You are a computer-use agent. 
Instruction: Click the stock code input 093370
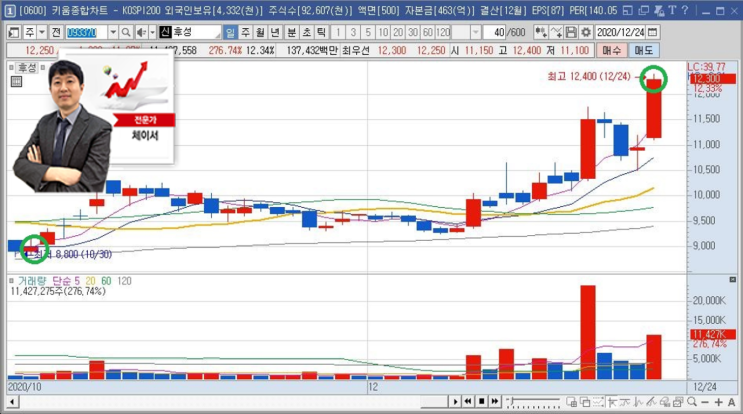[x=87, y=32]
